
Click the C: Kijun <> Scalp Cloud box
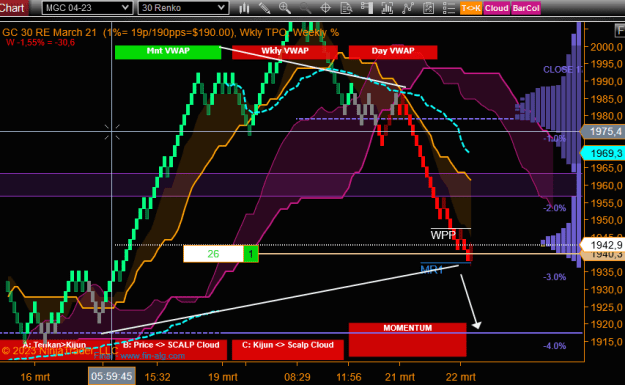click(x=287, y=349)
